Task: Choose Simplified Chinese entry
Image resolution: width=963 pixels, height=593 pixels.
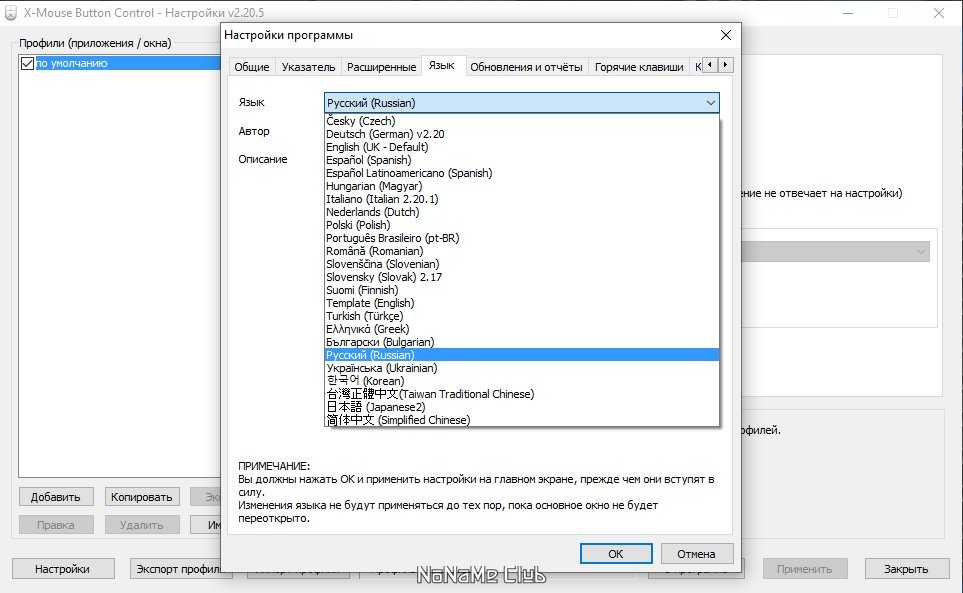Action: 521,420
